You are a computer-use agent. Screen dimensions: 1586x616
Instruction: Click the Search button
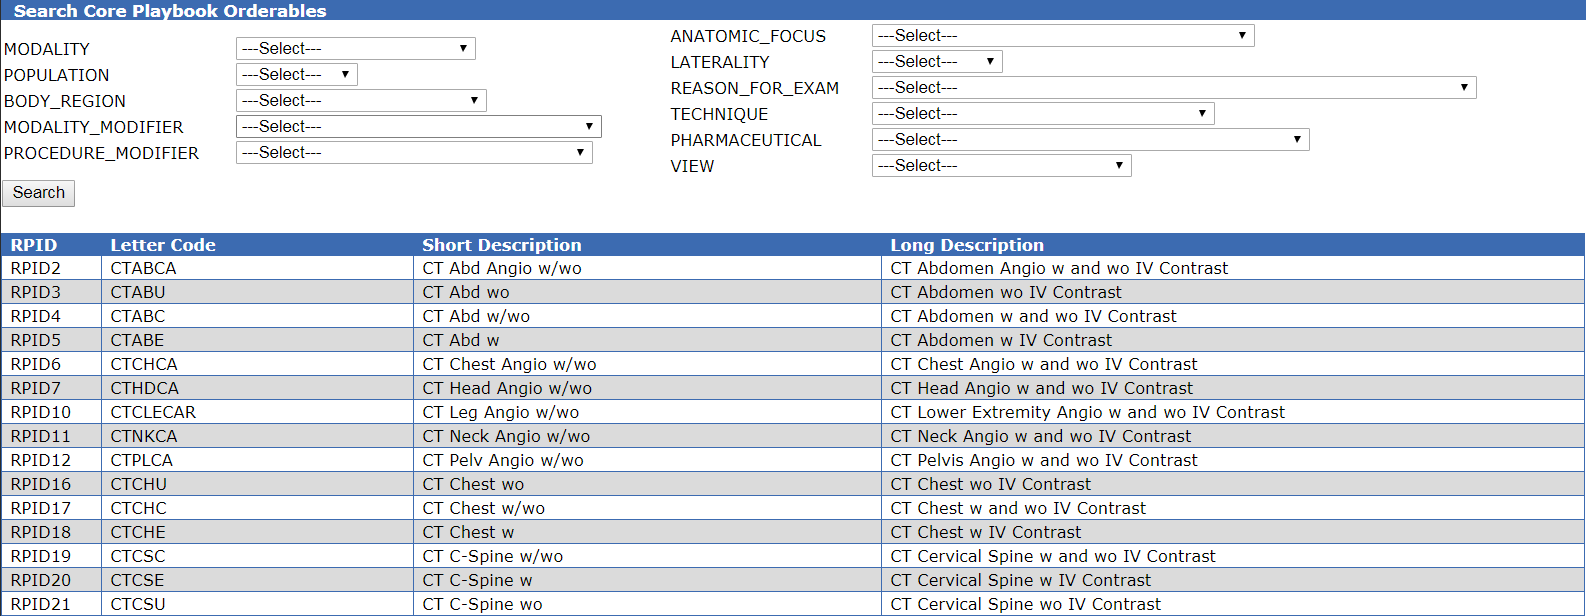[39, 193]
